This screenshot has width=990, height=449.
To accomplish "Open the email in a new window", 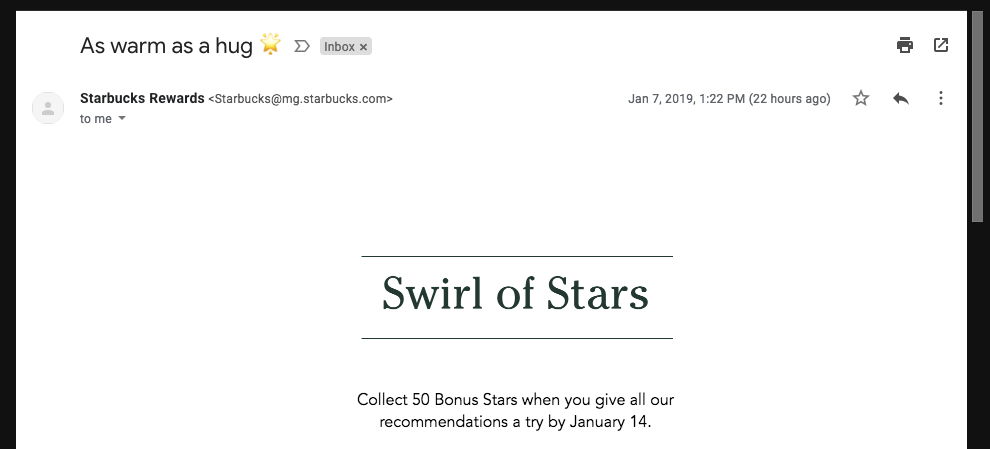I will (x=941, y=45).
